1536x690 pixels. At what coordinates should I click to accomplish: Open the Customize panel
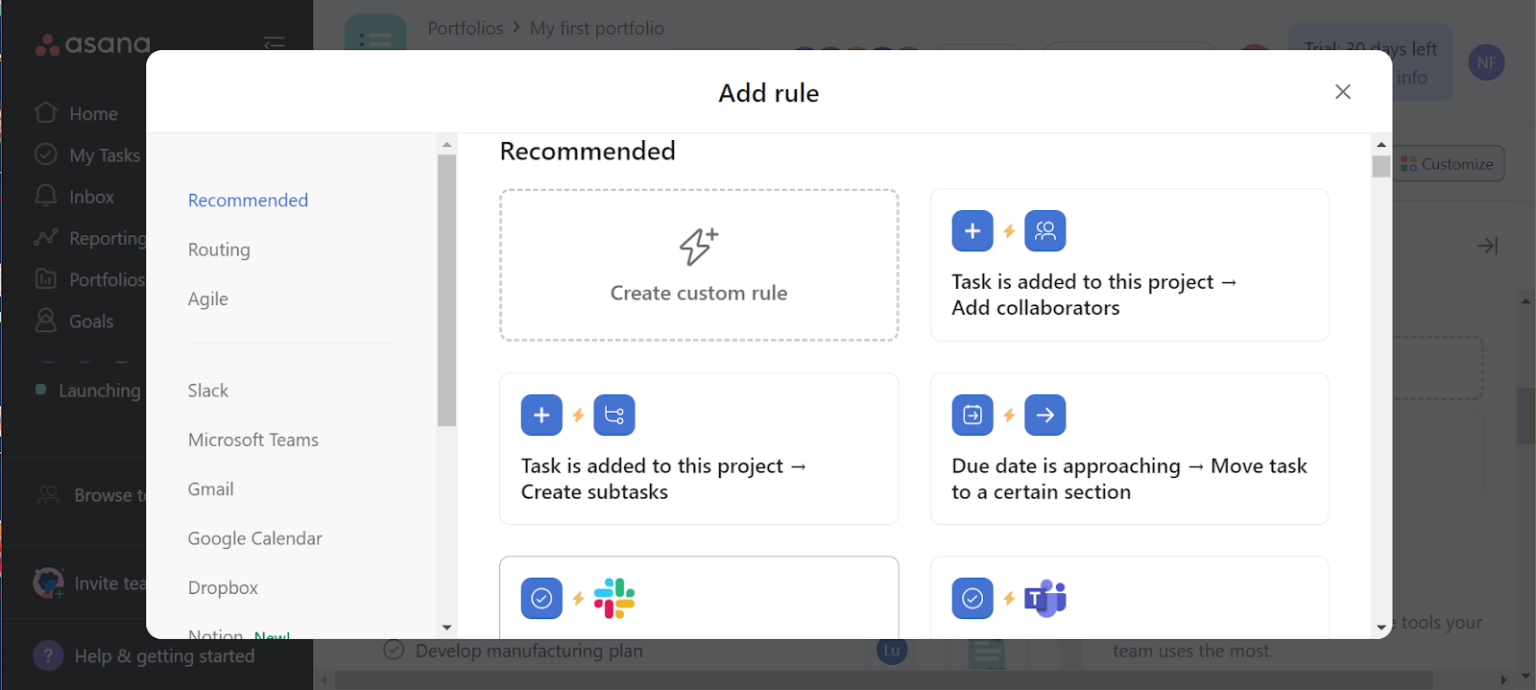[x=1448, y=163]
